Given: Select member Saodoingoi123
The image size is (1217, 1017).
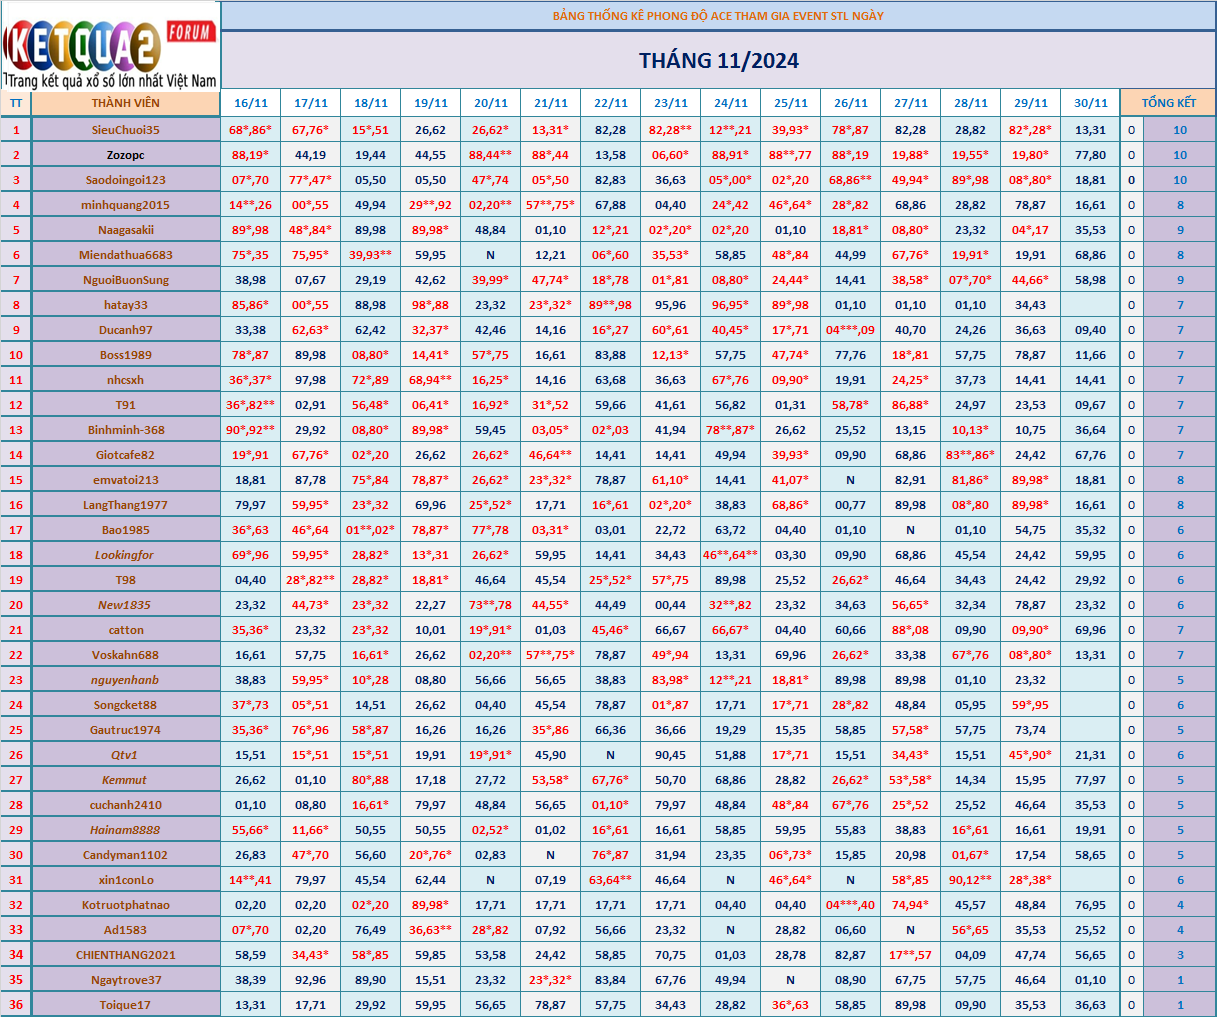Looking at the screenshot, I should point(125,180).
